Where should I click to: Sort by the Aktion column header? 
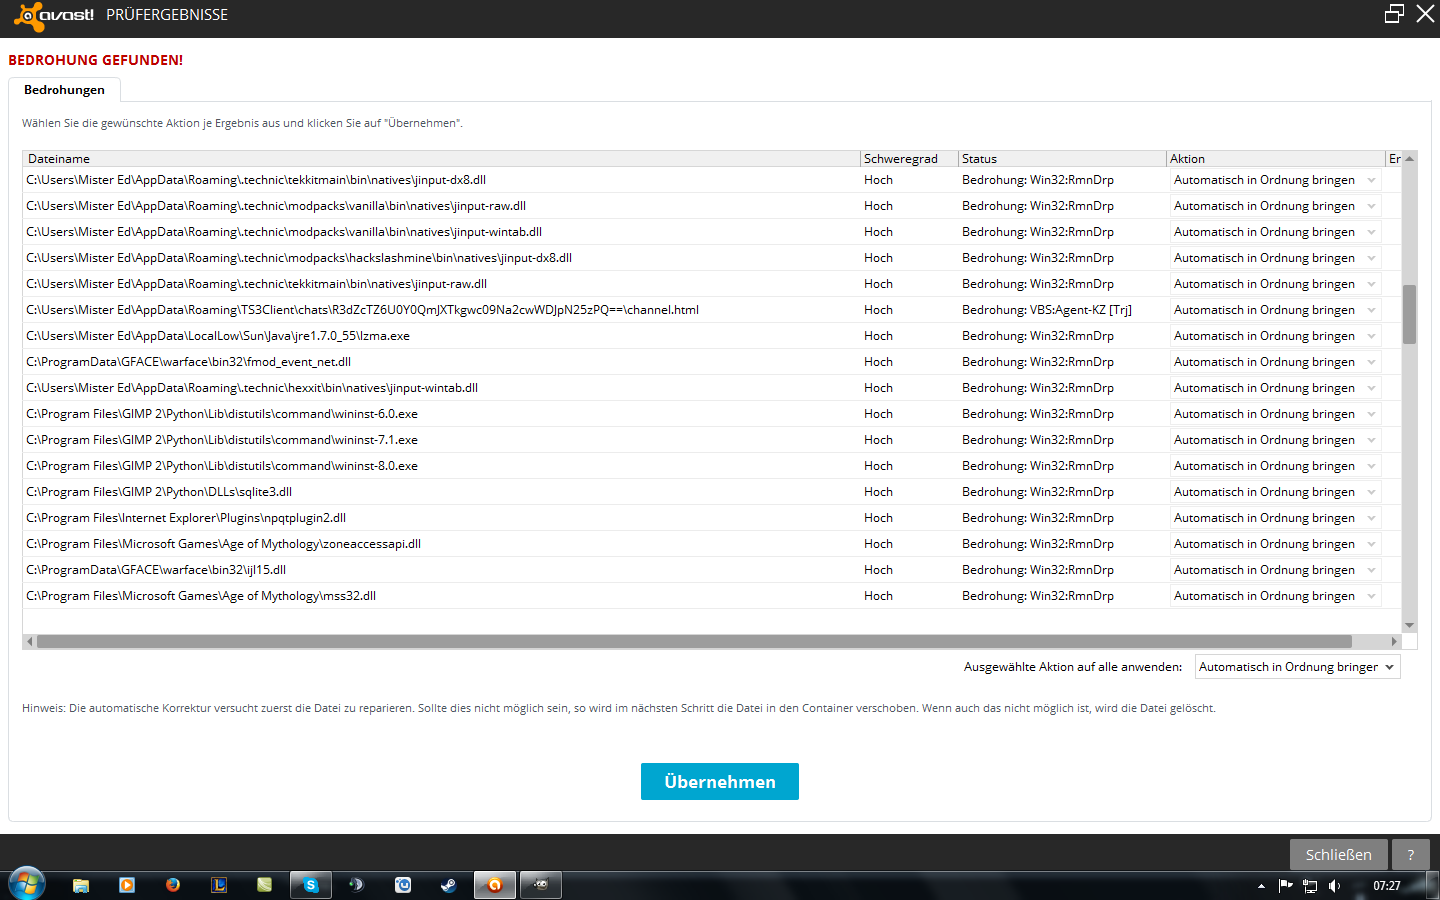pyautogui.click(x=1275, y=159)
